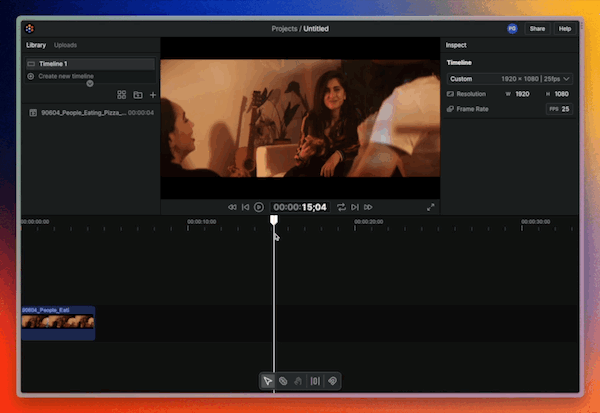Jump to the previous frame
Viewport: 600px width, 413px height.
(x=246, y=207)
